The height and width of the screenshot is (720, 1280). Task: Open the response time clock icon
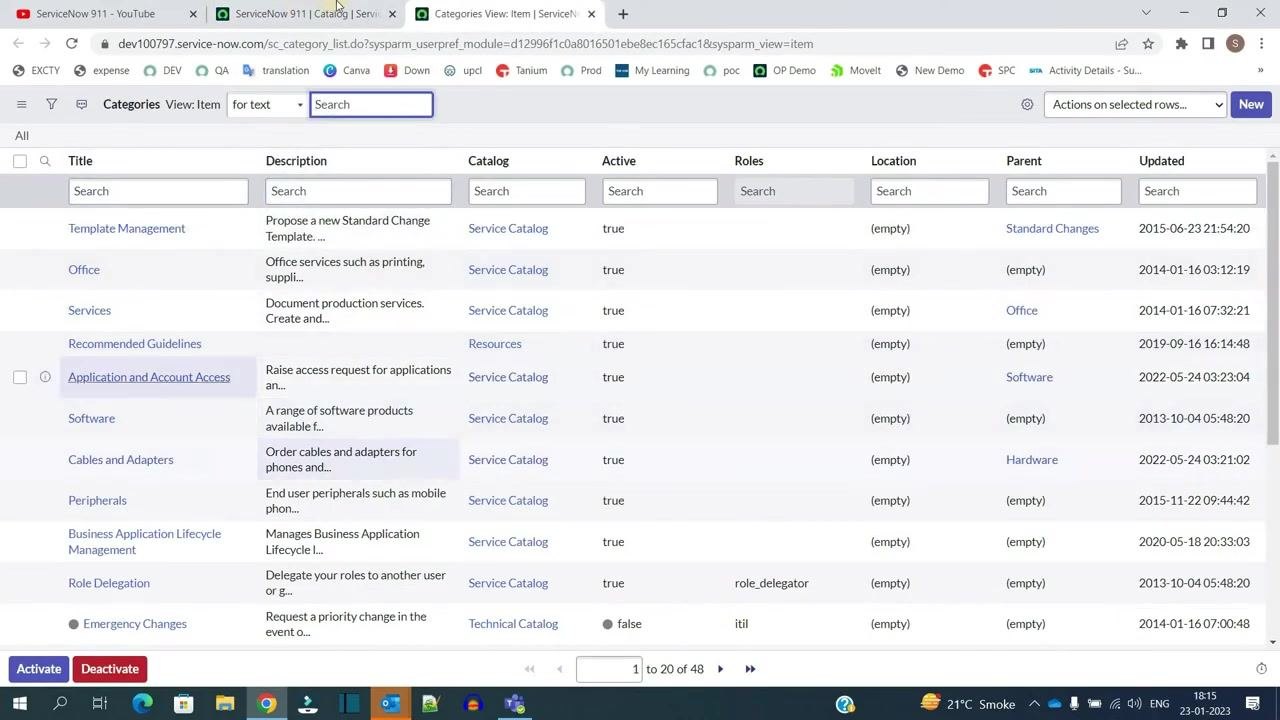click(1262, 669)
